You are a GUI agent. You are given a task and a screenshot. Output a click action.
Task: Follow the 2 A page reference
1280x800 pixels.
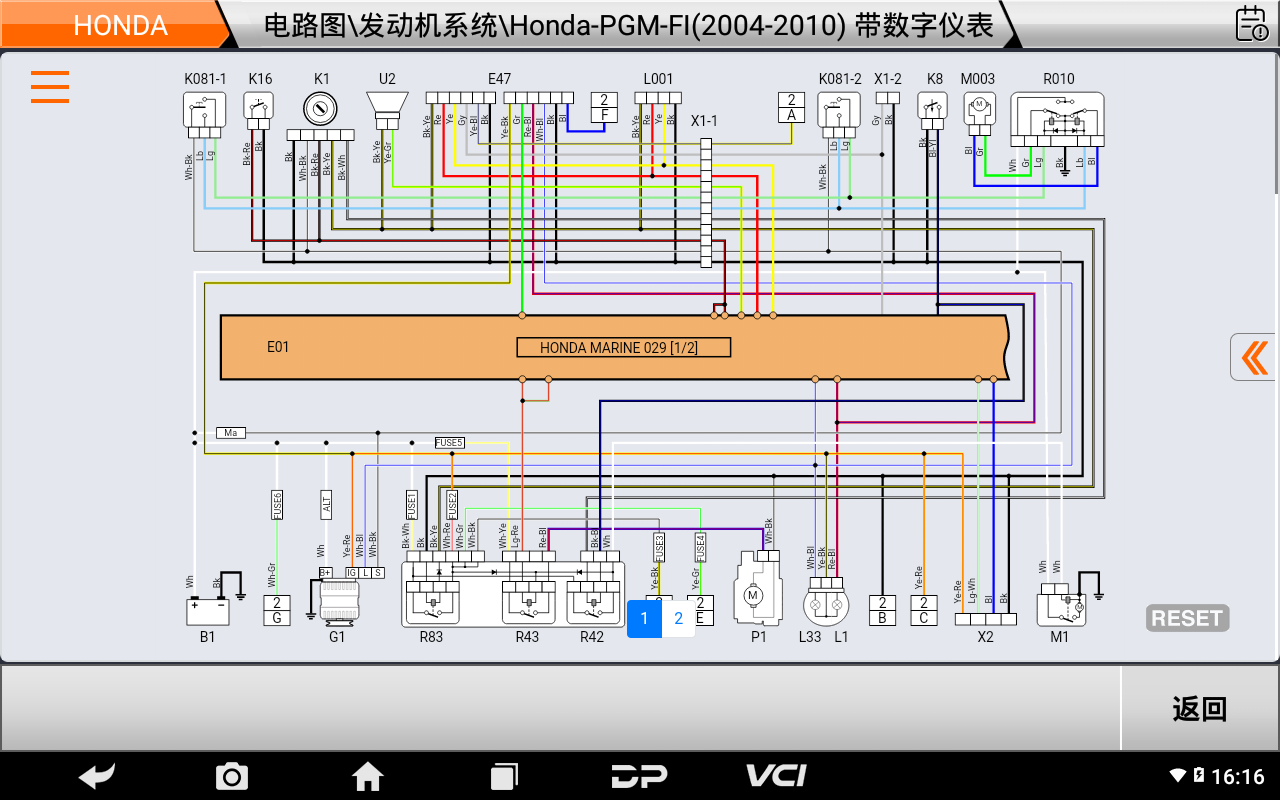tap(791, 107)
